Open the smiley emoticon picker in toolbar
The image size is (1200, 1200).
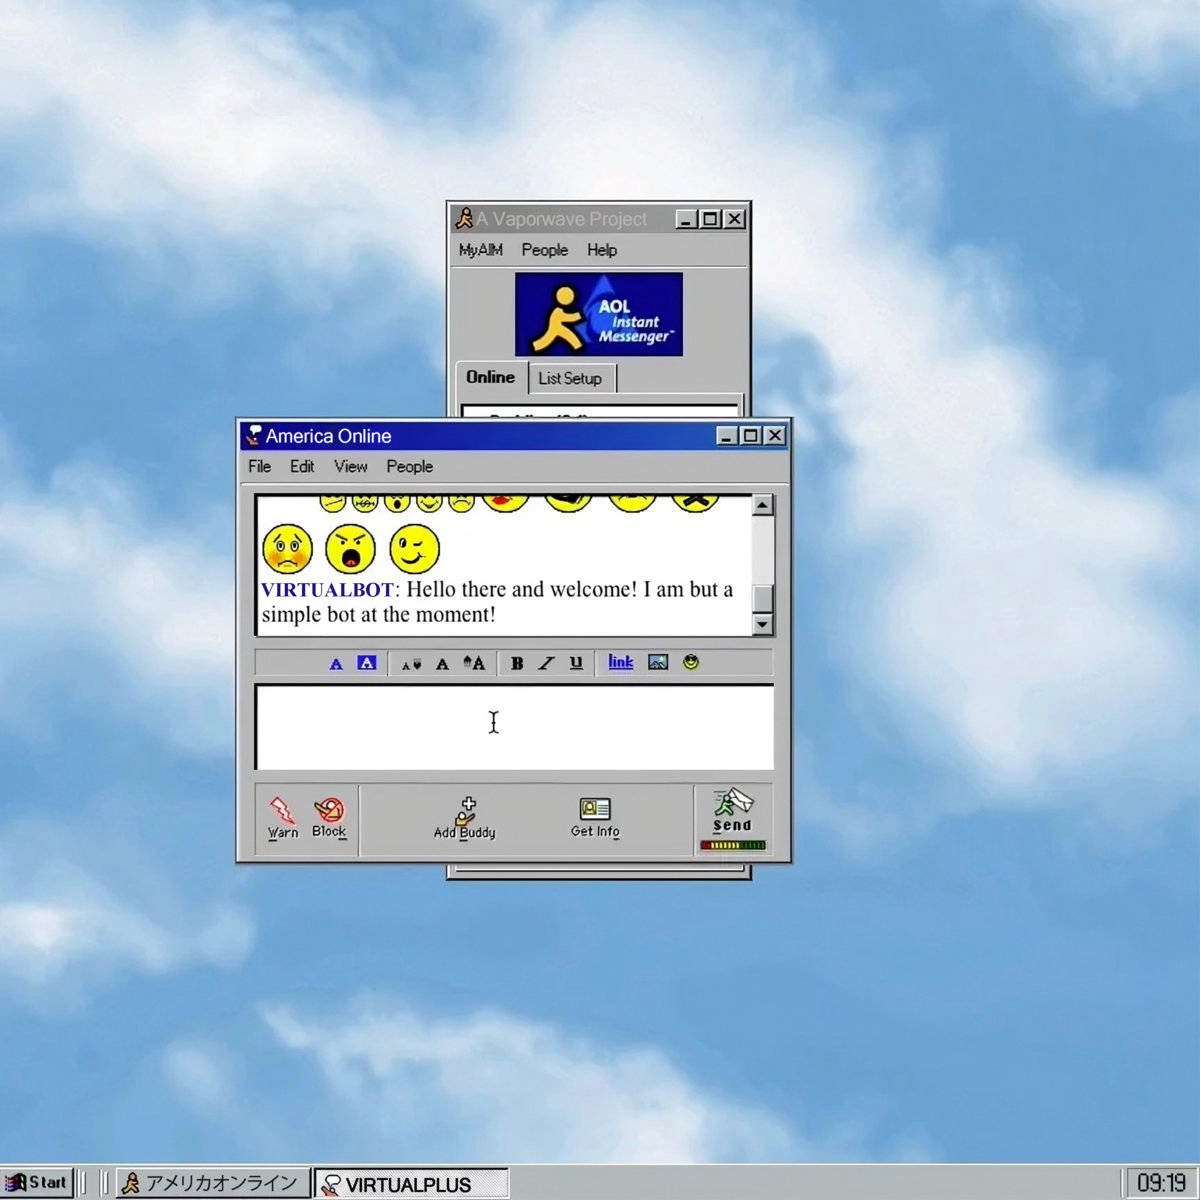coord(691,662)
